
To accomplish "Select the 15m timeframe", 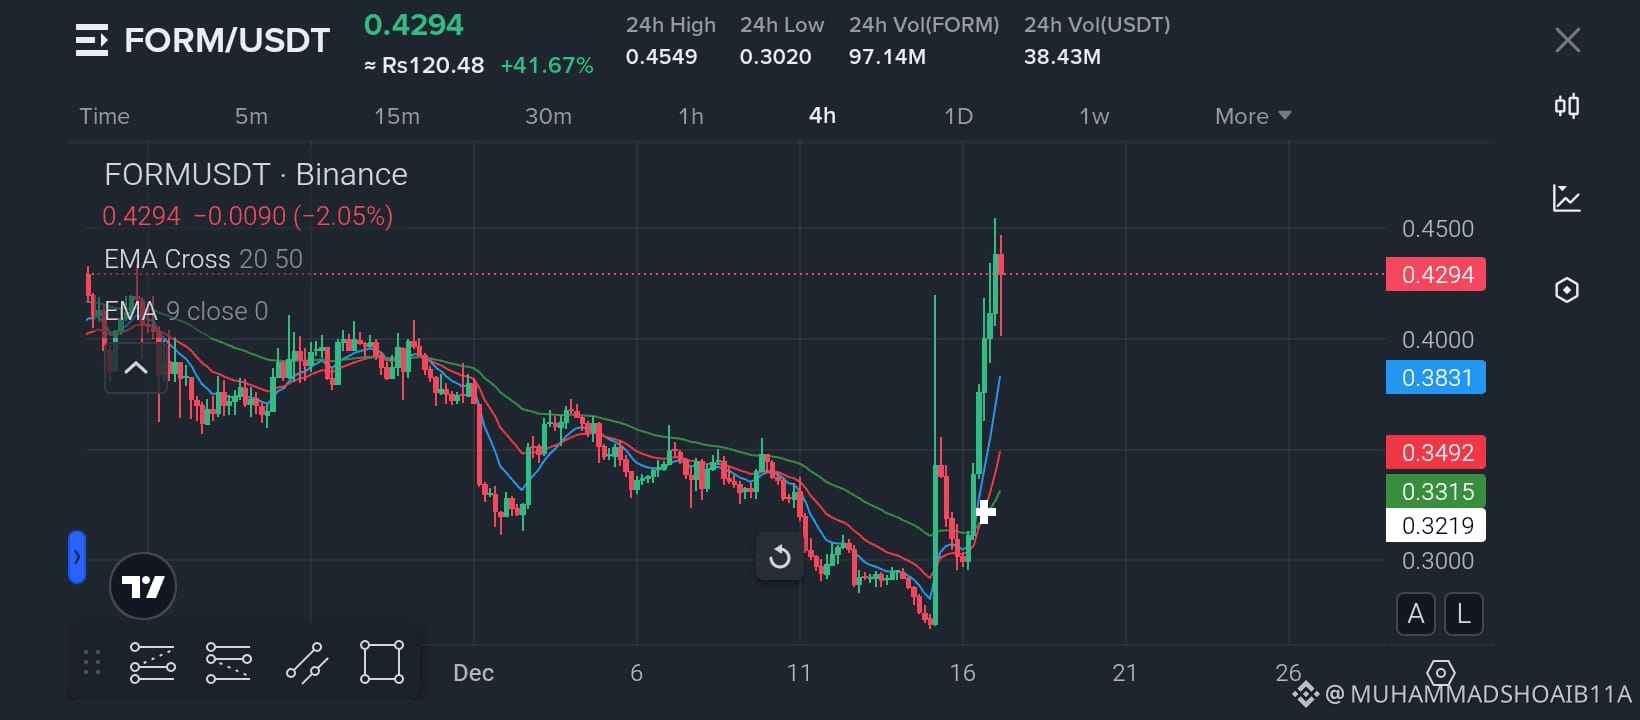I will coord(397,116).
